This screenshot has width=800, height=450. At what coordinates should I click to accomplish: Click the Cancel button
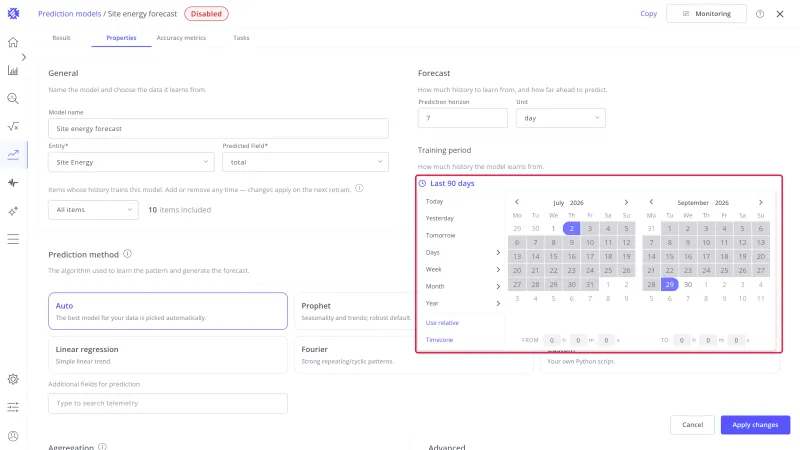click(692, 424)
